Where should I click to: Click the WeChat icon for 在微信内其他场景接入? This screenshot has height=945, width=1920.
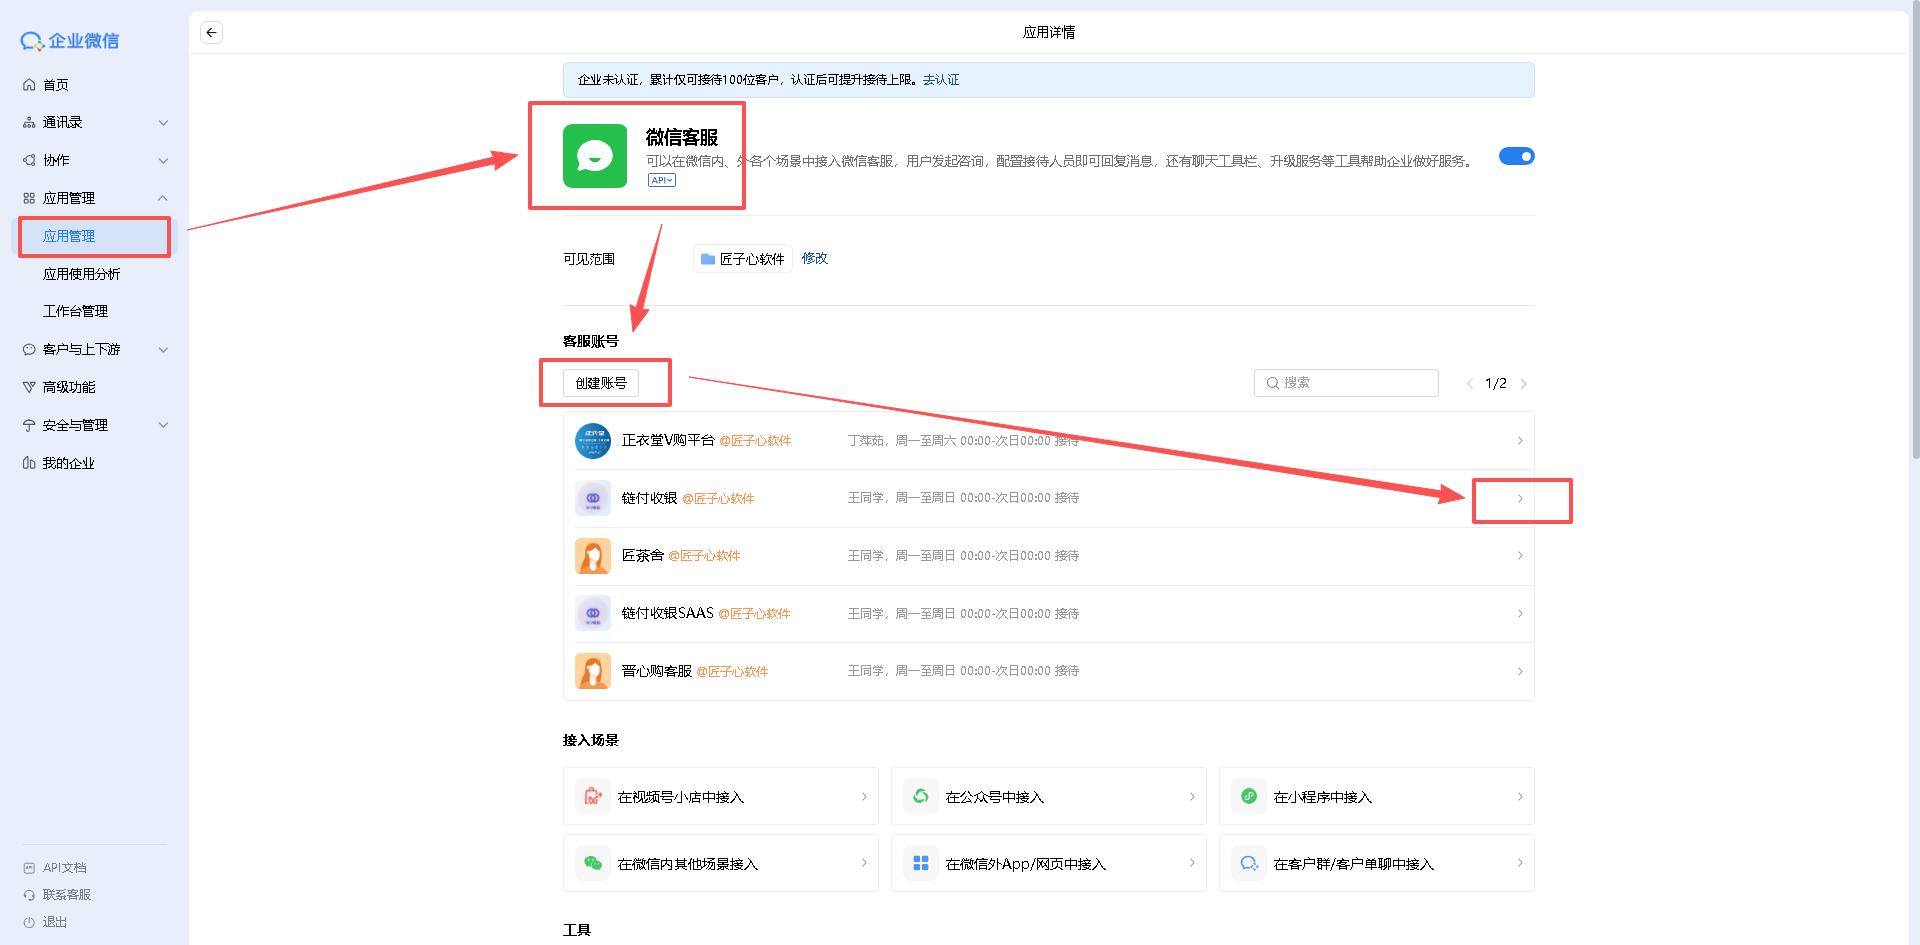tap(593, 864)
